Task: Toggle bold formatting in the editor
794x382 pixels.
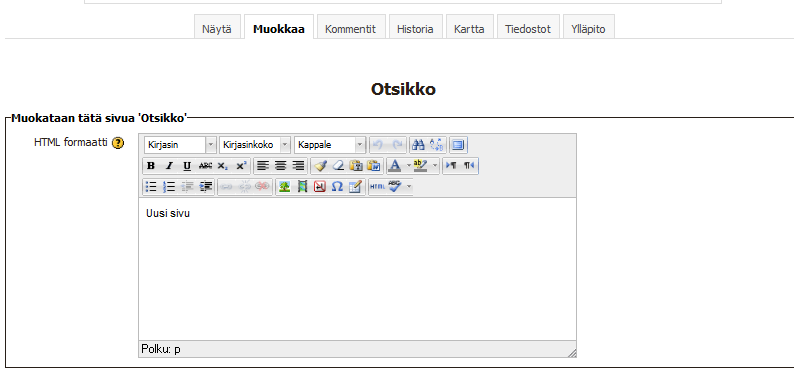Action: point(150,166)
